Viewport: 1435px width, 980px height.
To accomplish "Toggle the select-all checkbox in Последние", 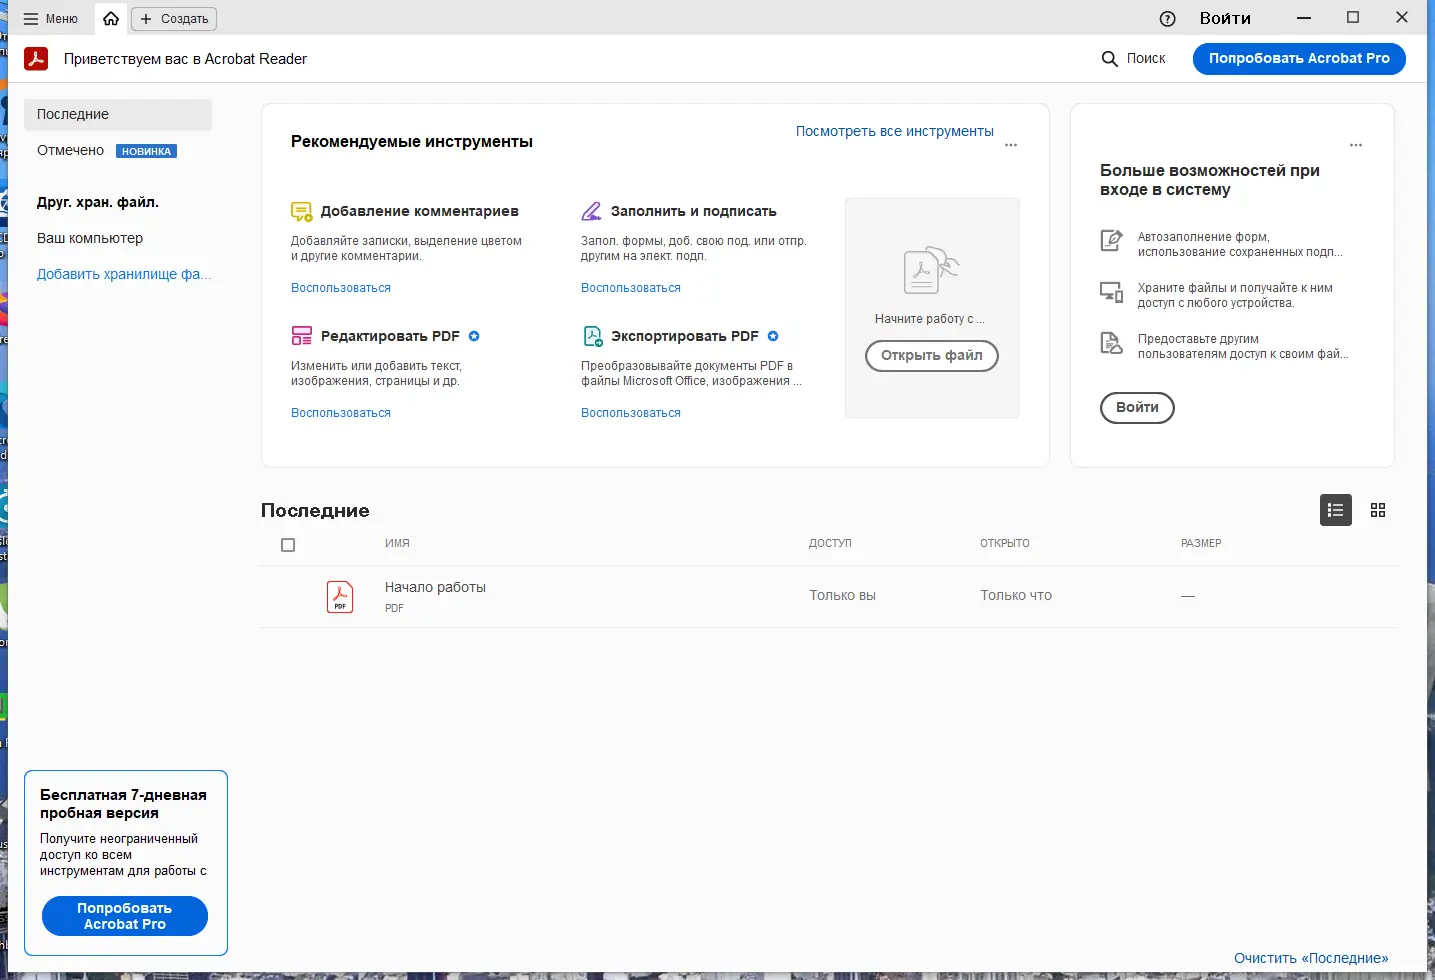I will pyautogui.click(x=288, y=545).
